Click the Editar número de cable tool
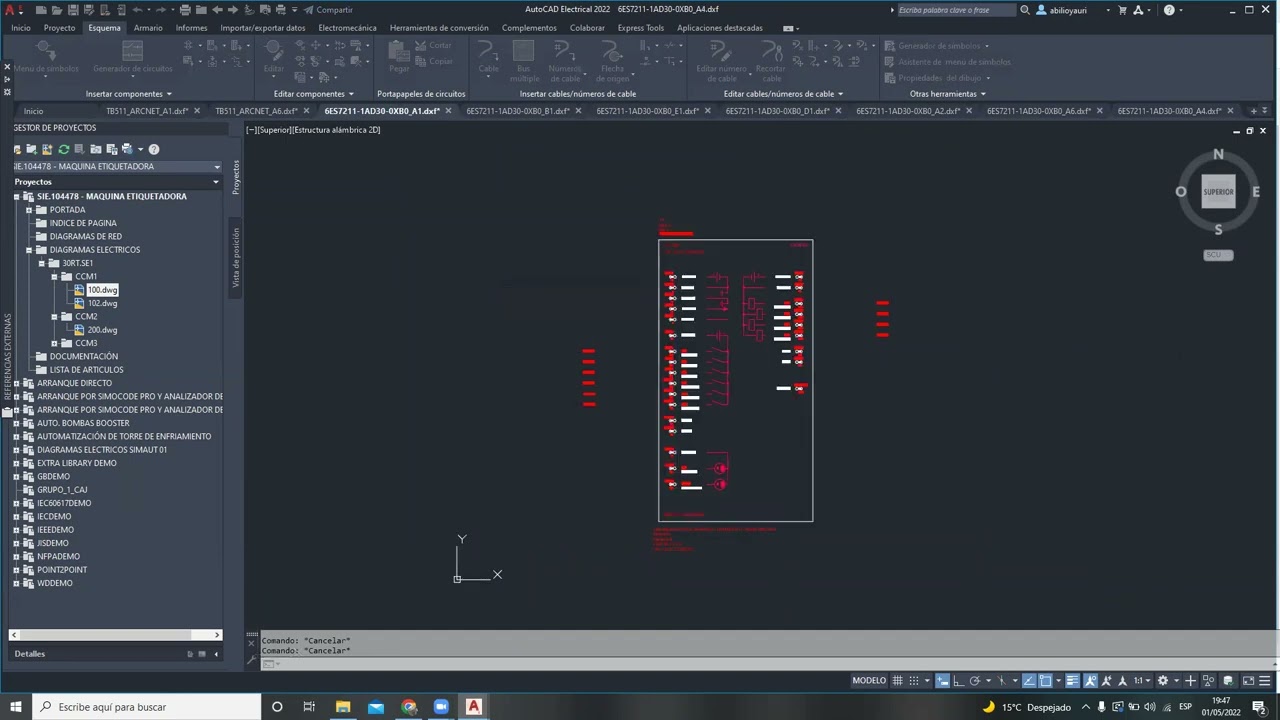This screenshot has height=720, width=1280. pyautogui.click(x=722, y=60)
